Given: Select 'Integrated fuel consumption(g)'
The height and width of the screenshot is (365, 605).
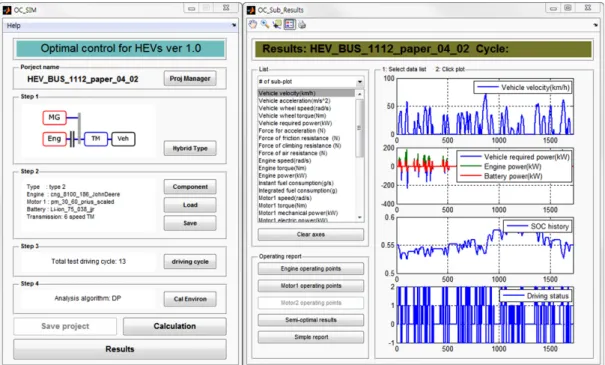Looking at the screenshot, I should coord(306,191).
